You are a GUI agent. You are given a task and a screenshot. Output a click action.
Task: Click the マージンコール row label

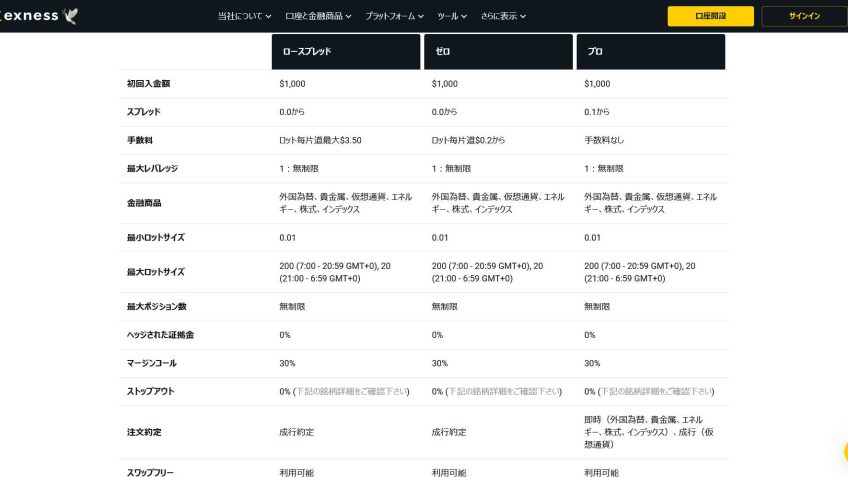tap(152, 363)
